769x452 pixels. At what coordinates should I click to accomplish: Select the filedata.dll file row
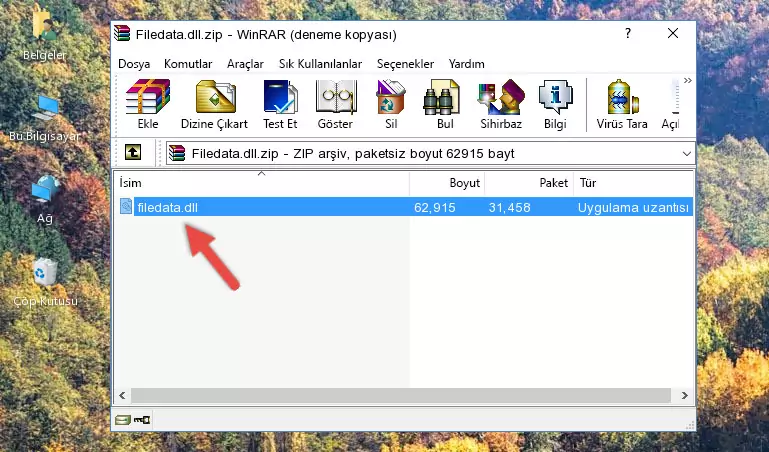[x=404, y=207]
